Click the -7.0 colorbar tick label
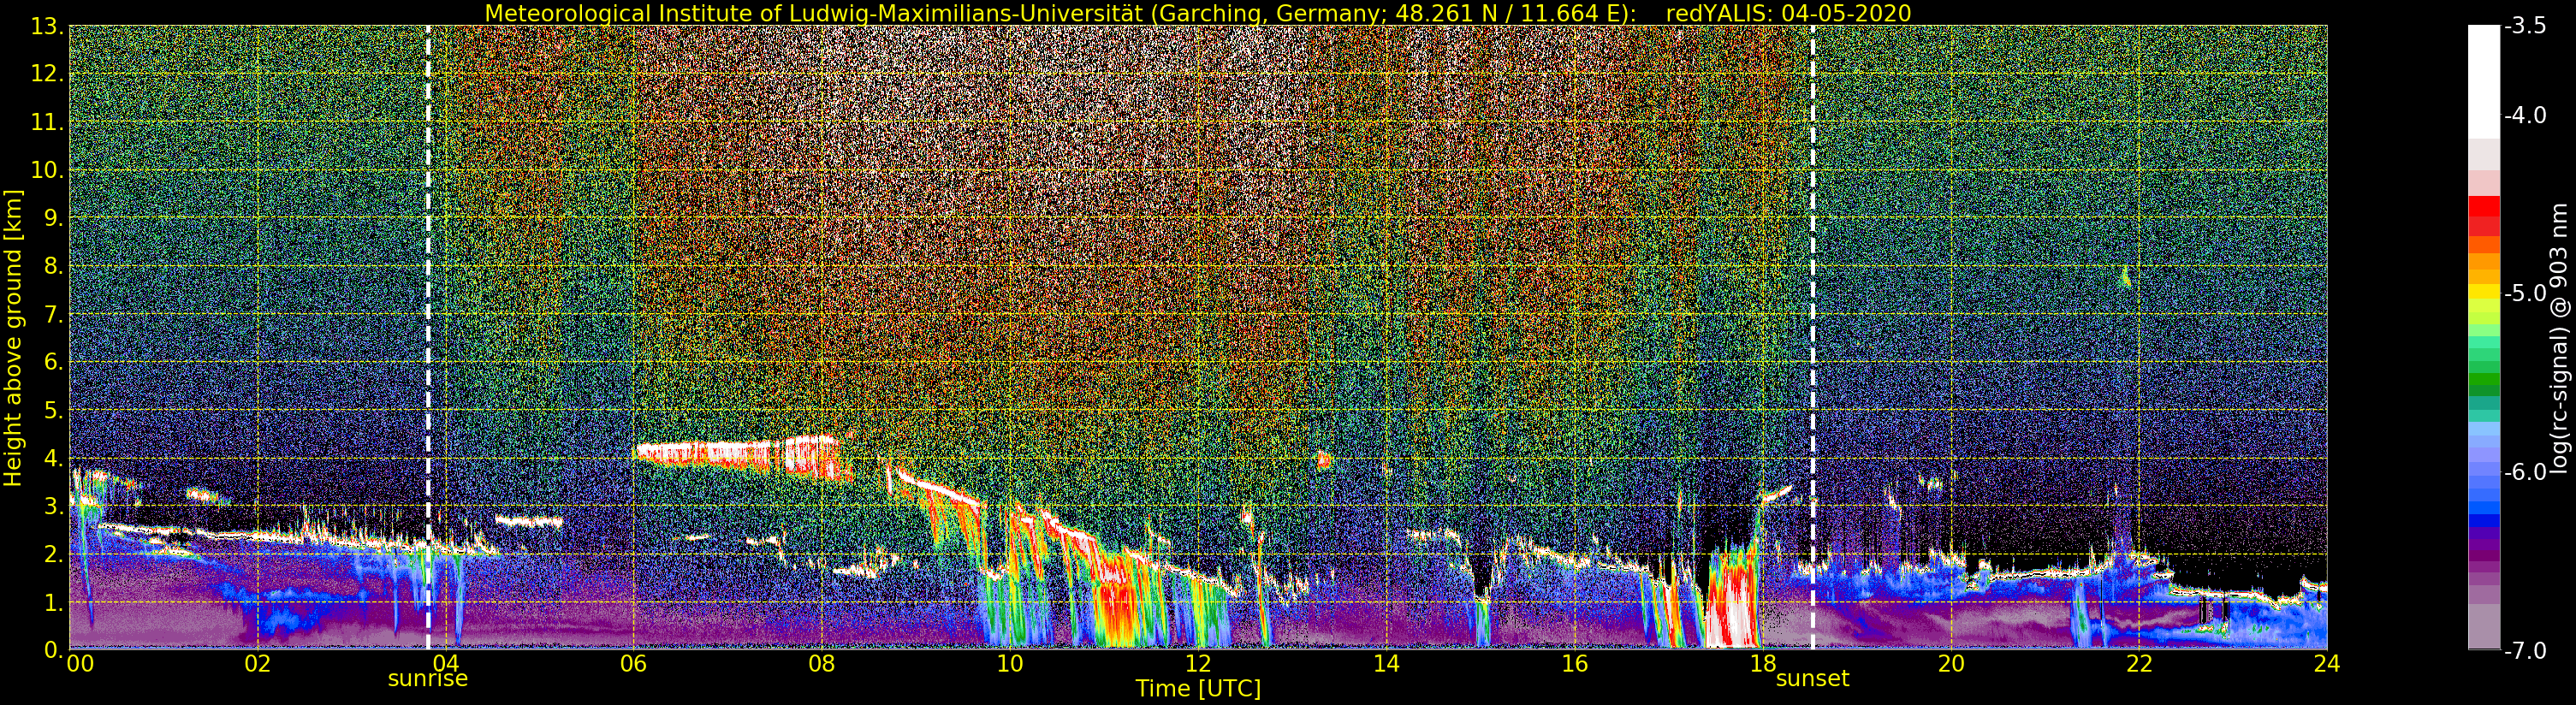The image size is (2576, 705). click(x=2525, y=651)
